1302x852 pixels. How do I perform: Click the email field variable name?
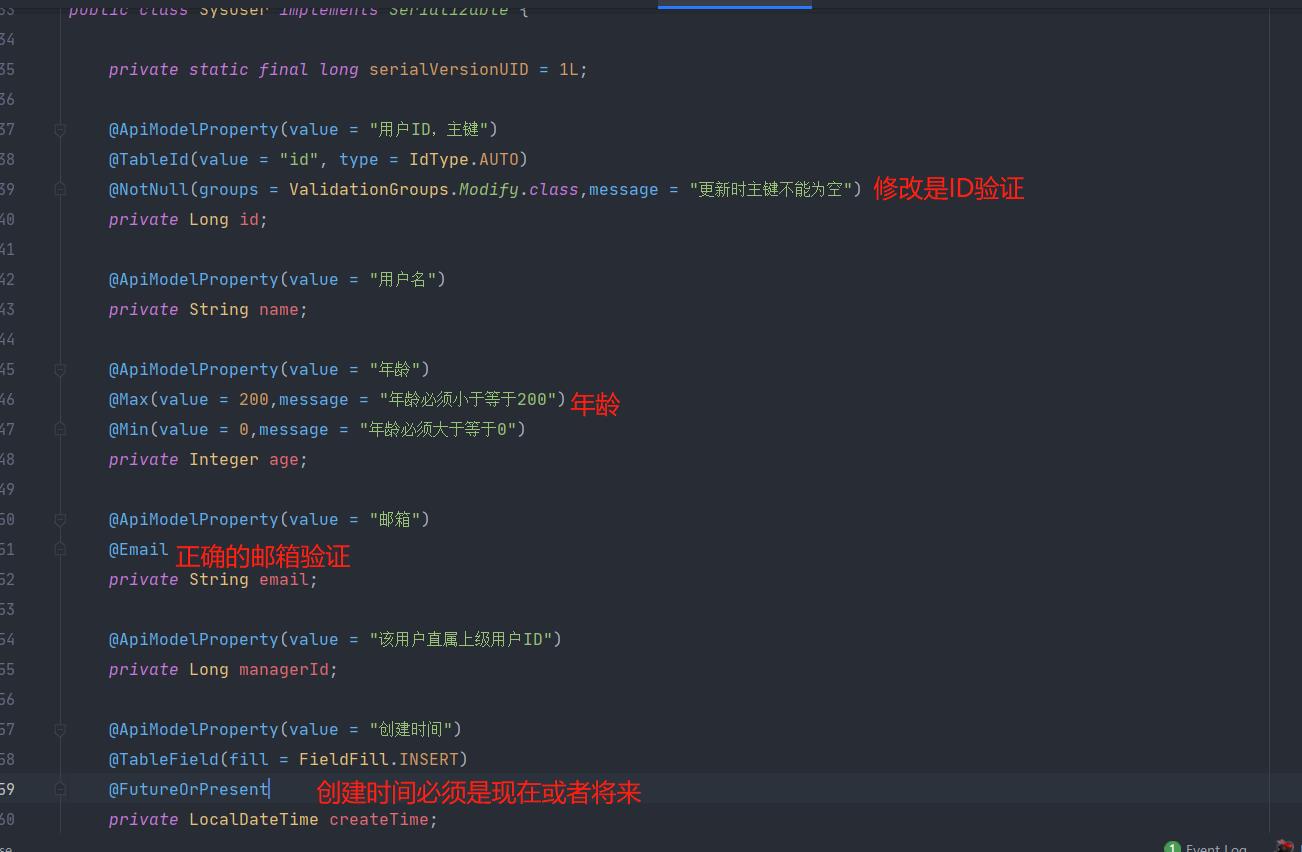click(x=284, y=579)
